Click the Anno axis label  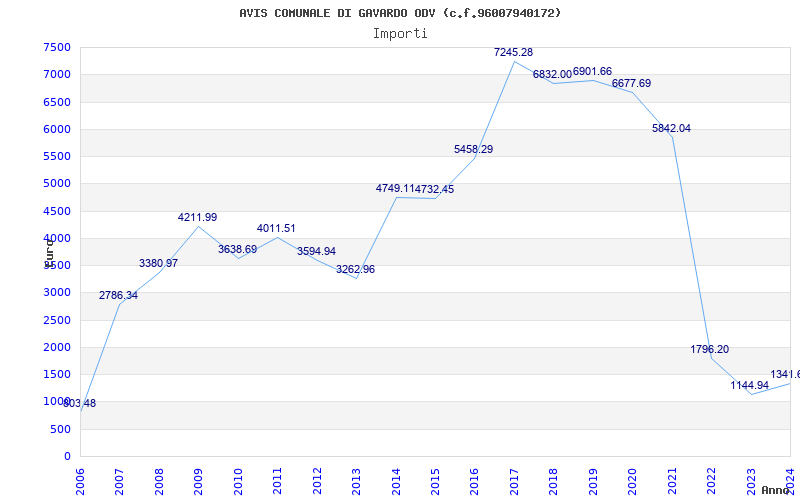point(776,490)
